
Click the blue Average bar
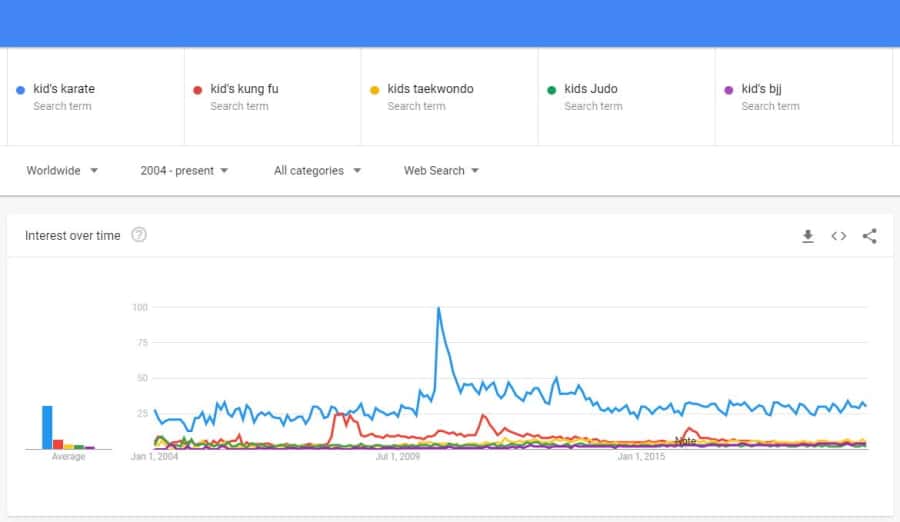point(47,427)
